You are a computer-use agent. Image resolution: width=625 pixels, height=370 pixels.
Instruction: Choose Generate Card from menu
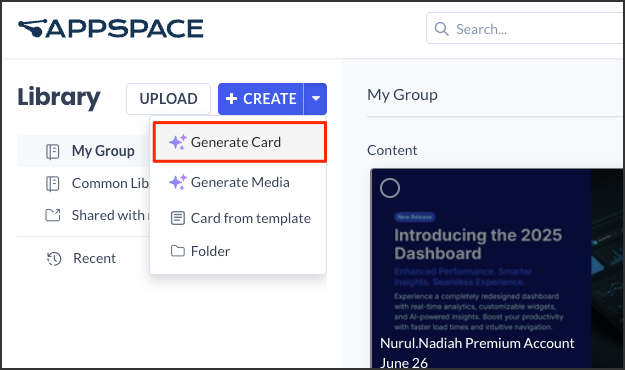[240, 142]
